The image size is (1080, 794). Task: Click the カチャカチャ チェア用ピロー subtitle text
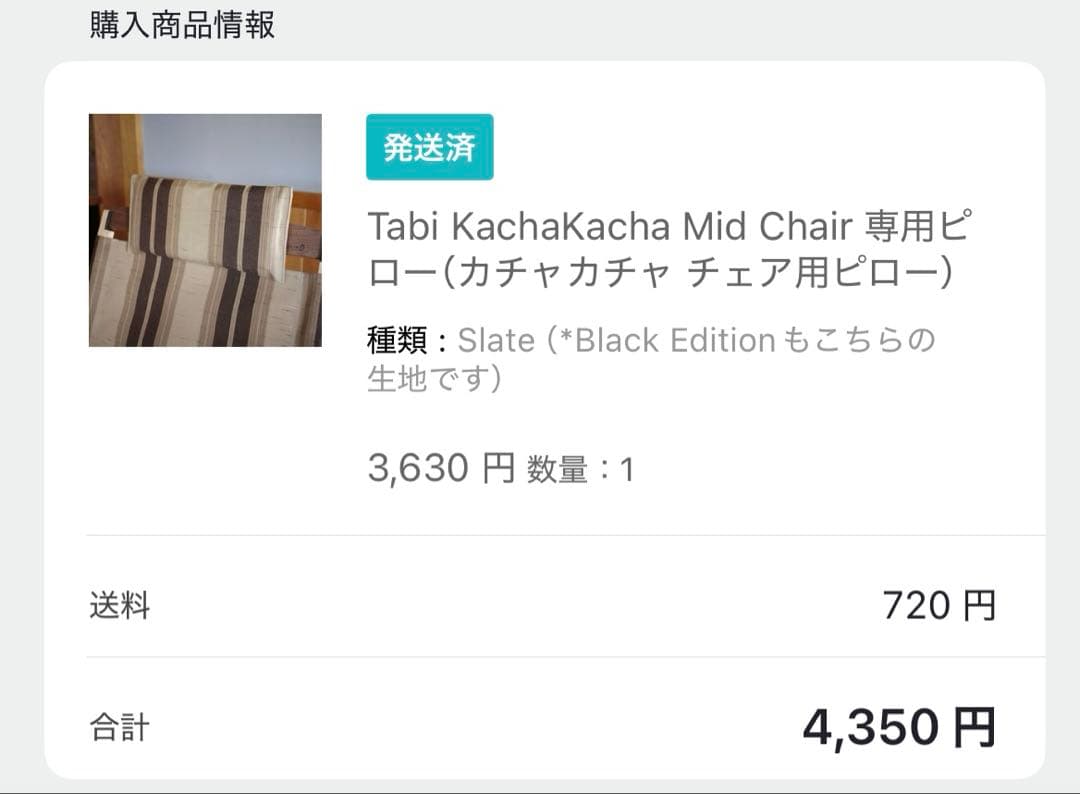pyautogui.click(x=698, y=273)
